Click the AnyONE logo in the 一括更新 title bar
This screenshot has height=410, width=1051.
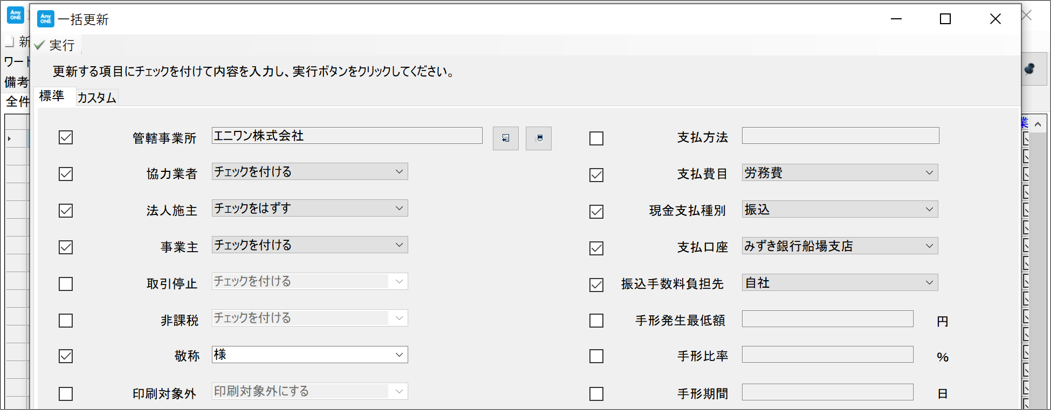tap(46, 18)
